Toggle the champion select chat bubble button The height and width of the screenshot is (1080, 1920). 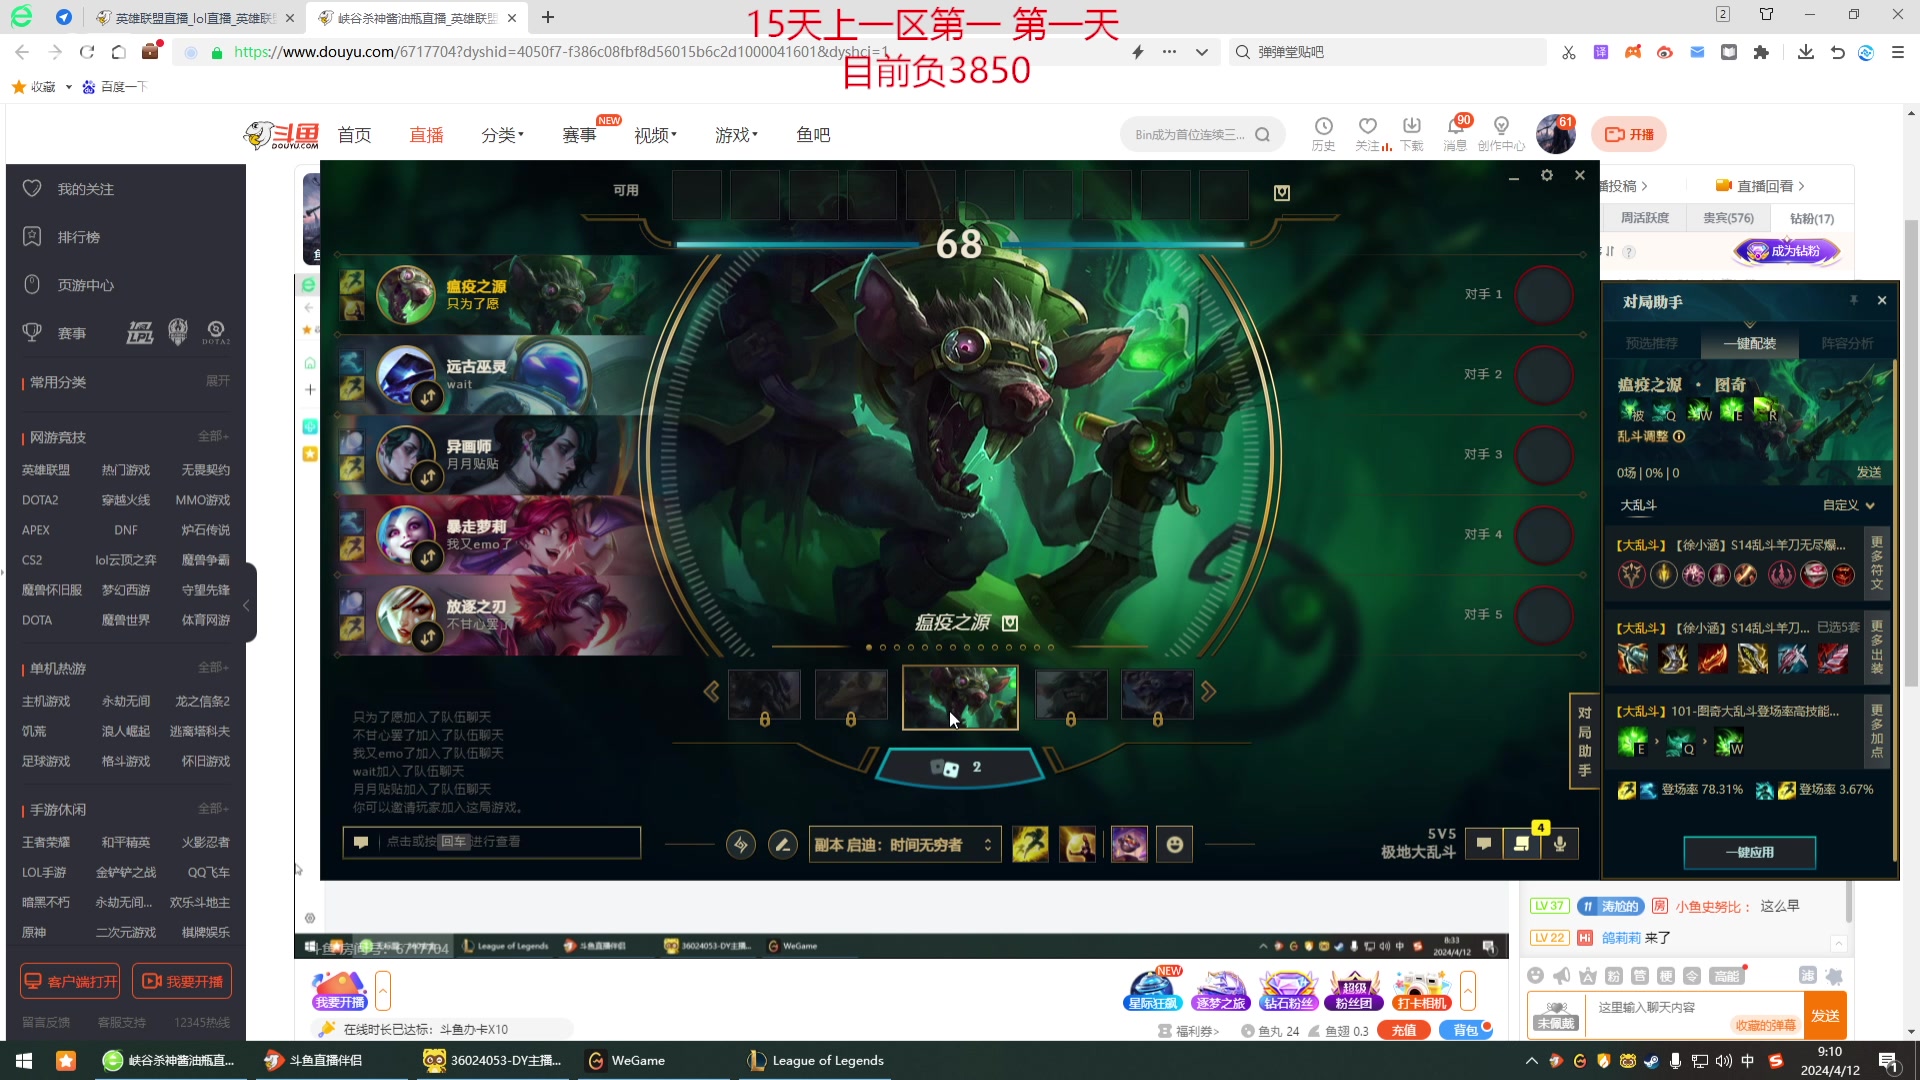pos(1484,844)
